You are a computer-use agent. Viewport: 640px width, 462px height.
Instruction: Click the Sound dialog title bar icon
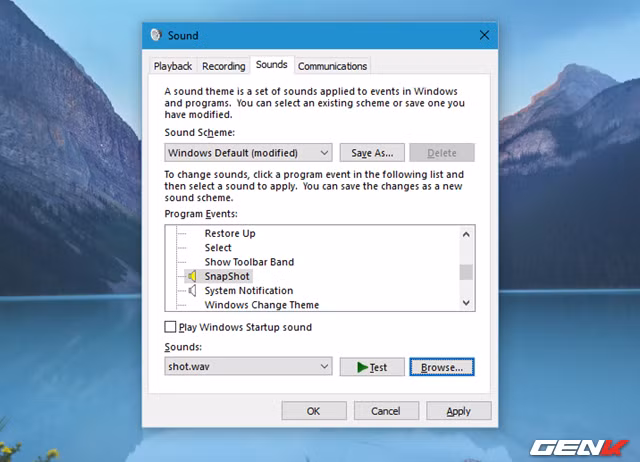(156, 35)
